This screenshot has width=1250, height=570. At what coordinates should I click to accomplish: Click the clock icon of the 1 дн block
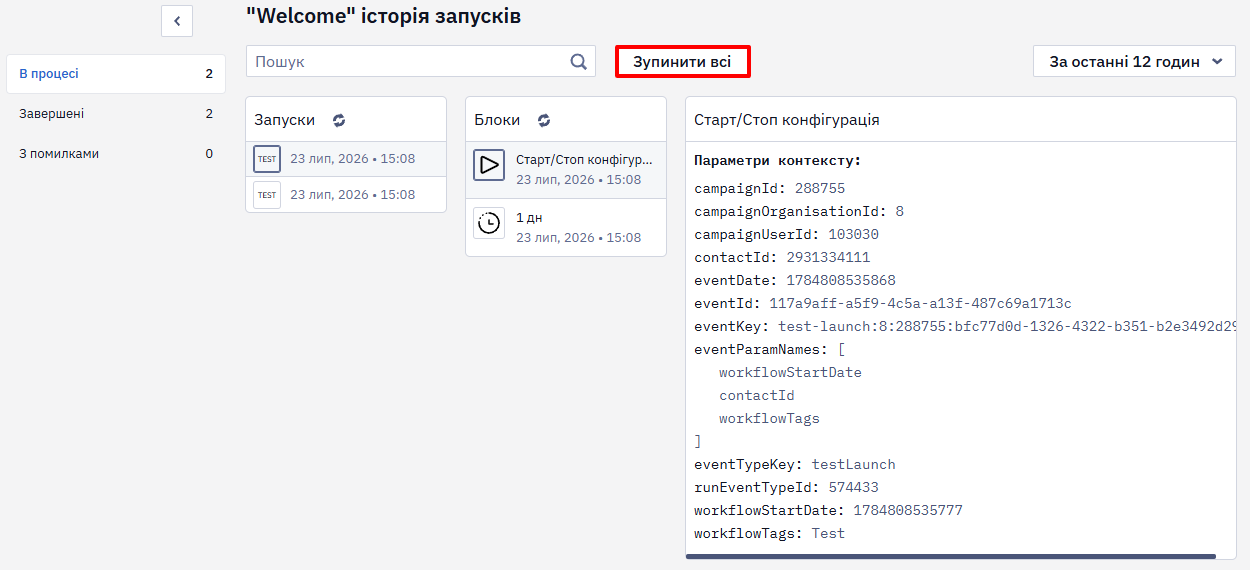click(x=489, y=223)
